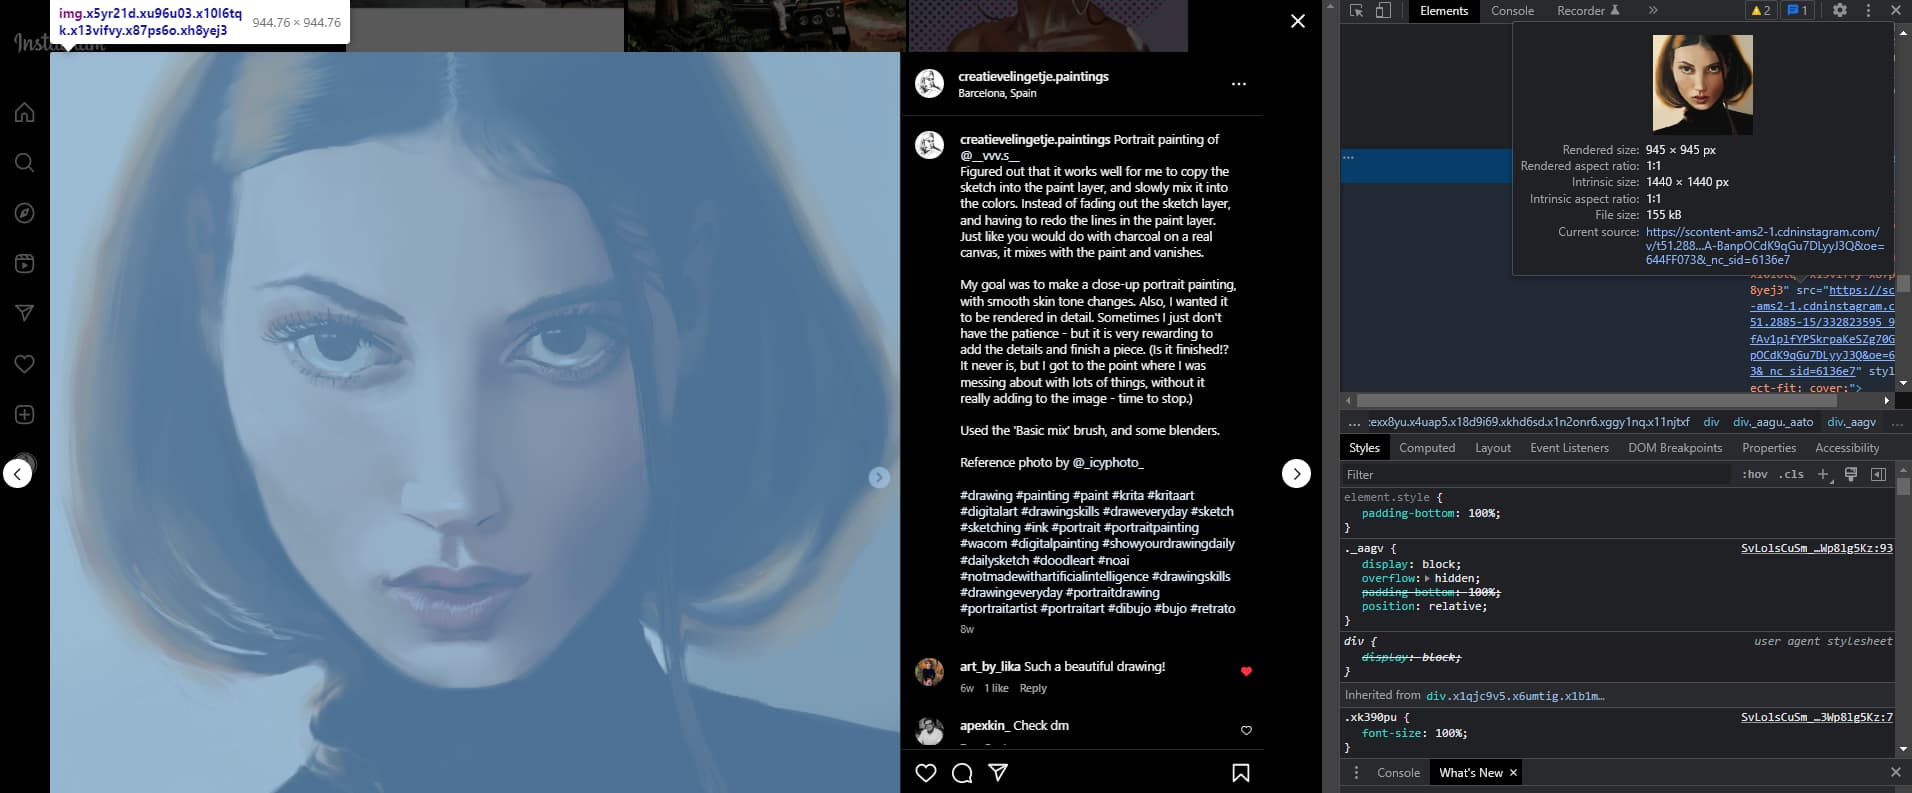Viewport: 1912px width, 793px height.
Task: Reply to art_by_lika's comment
Action: (1033, 688)
